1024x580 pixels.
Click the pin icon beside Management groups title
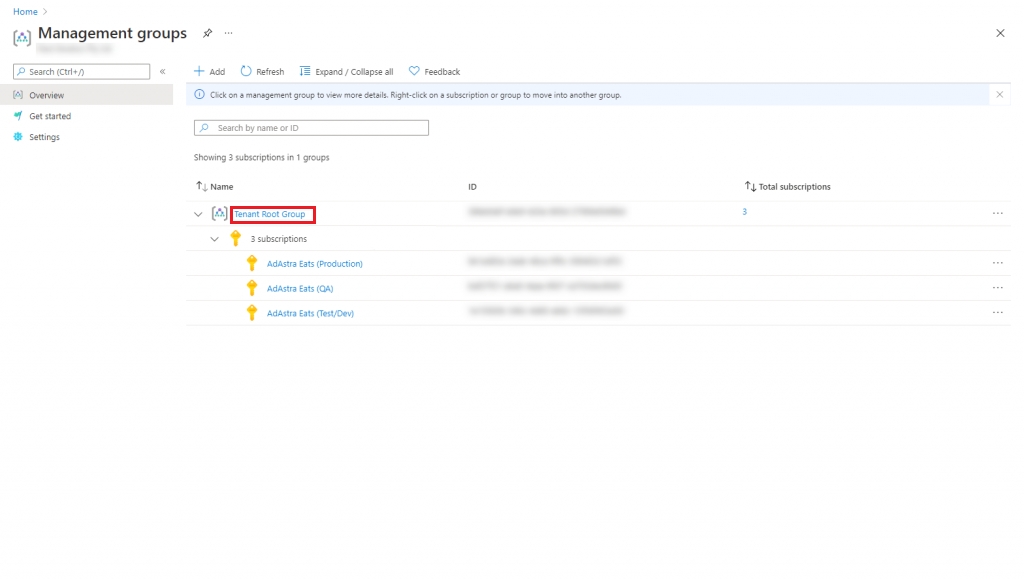click(207, 33)
